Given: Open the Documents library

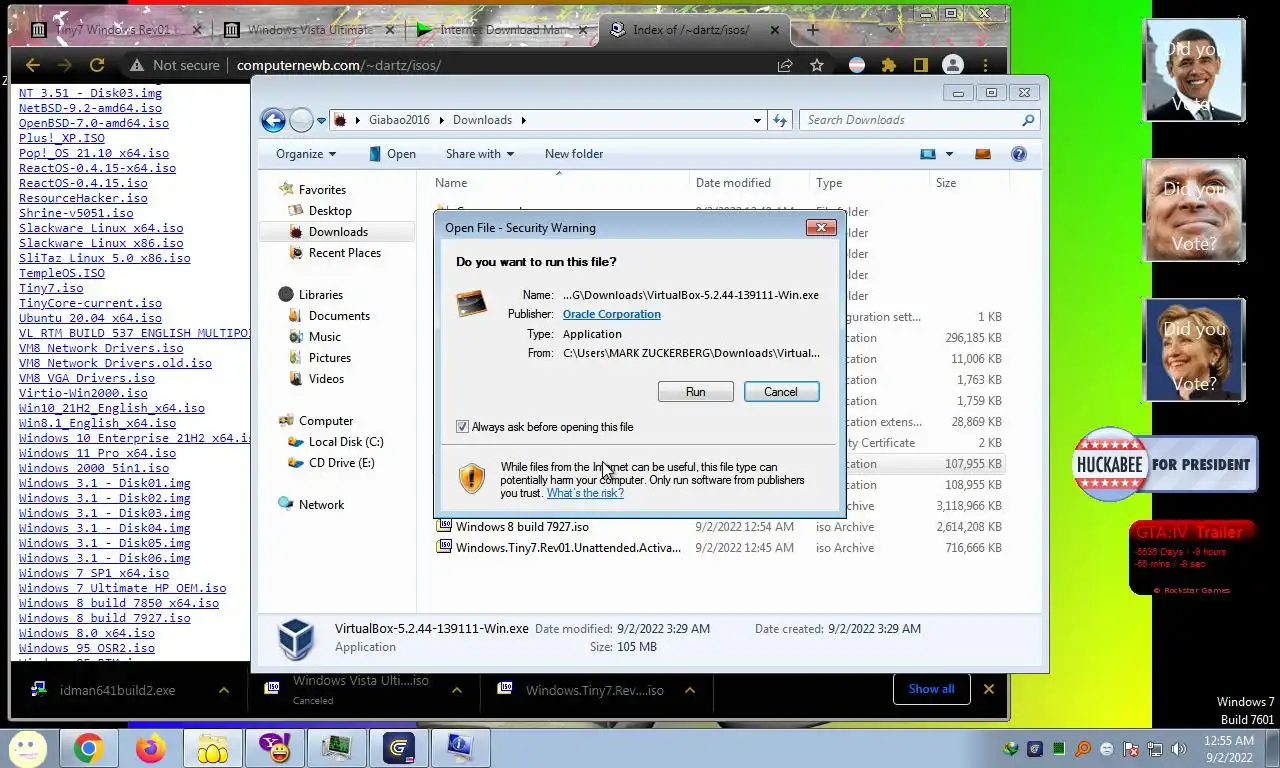Looking at the screenshot, I should coord(339,316).
